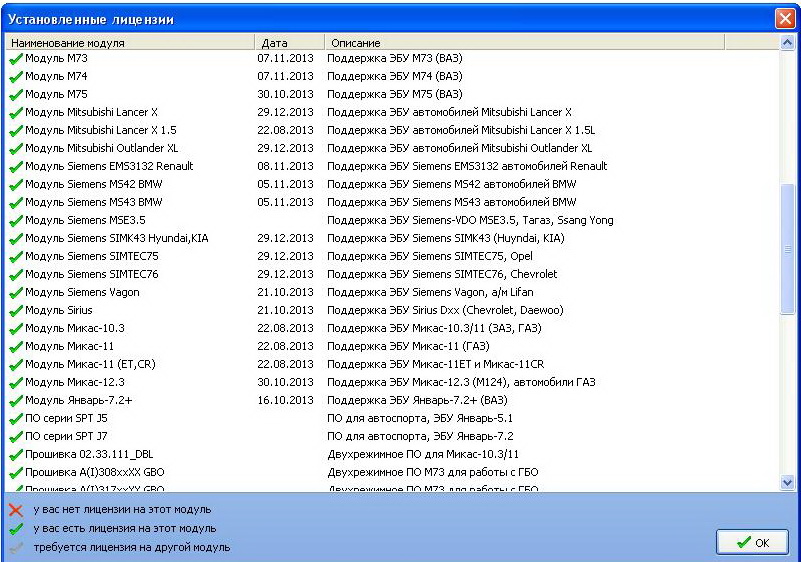Sort by Описание column header
This screenshot has height=562, width=801.
pos(525,42)
